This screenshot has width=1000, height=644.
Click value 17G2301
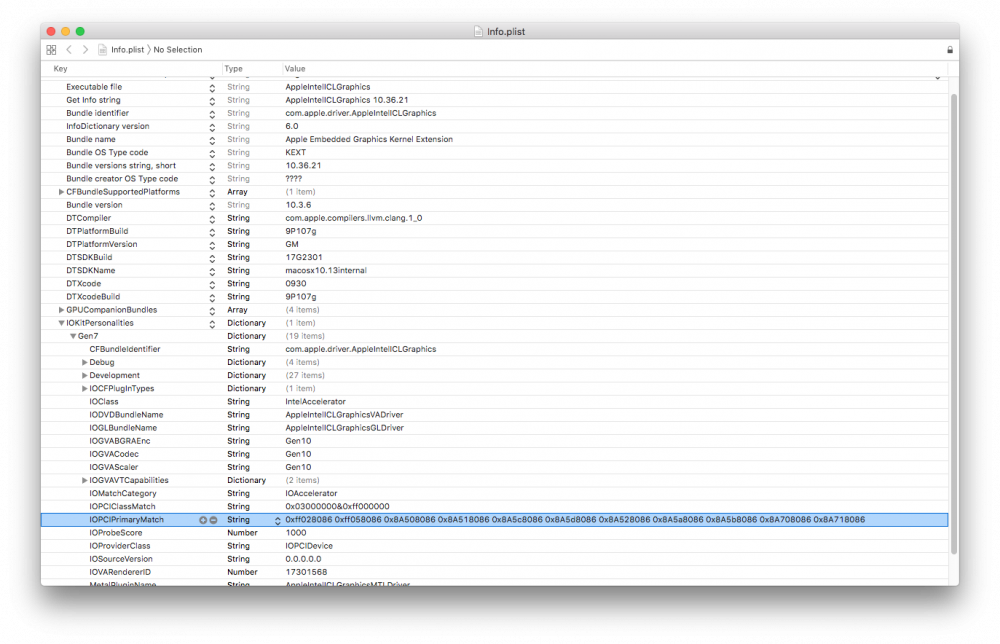tap(304, 258)
